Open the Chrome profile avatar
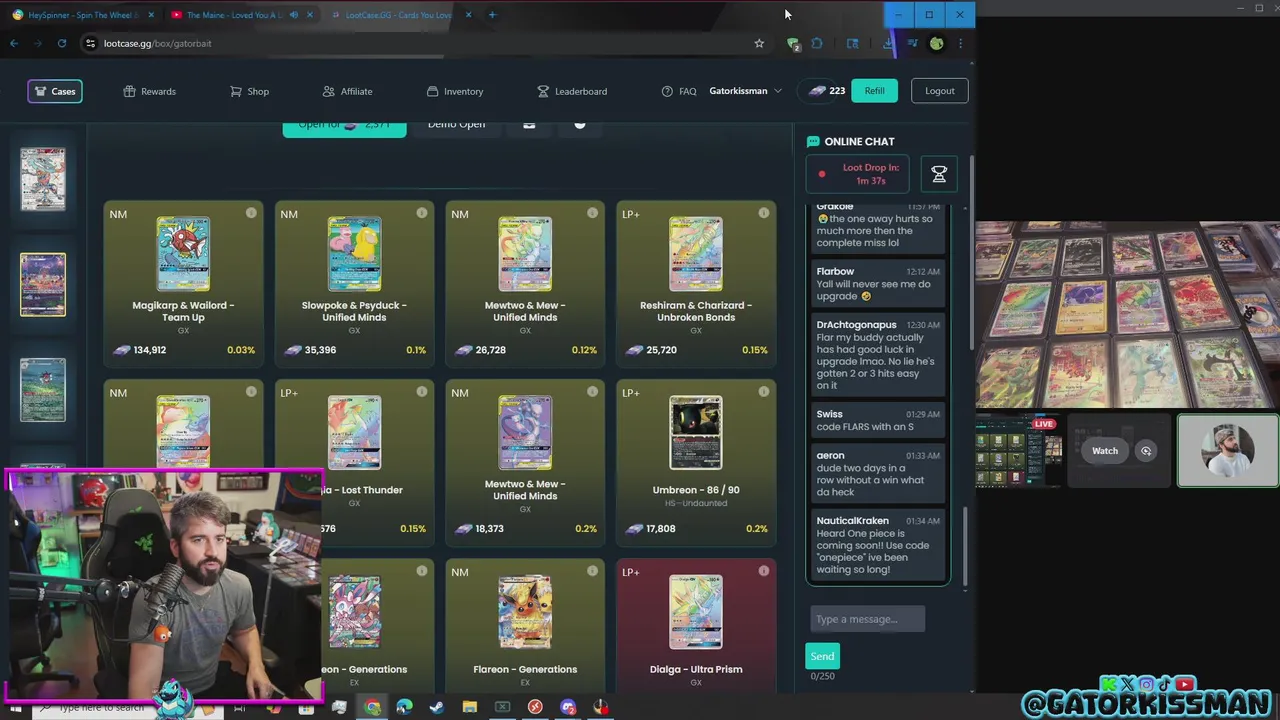Screen dimensions: 1280x720 pos(936,43)
